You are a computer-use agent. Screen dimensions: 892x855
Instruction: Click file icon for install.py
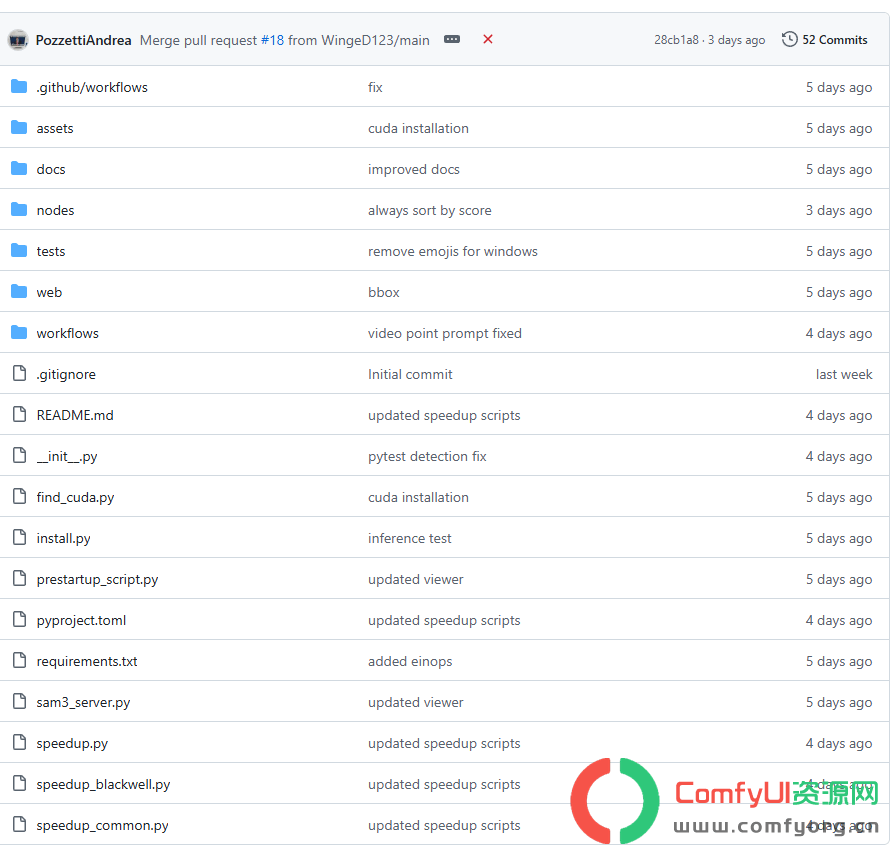point(19,537)
